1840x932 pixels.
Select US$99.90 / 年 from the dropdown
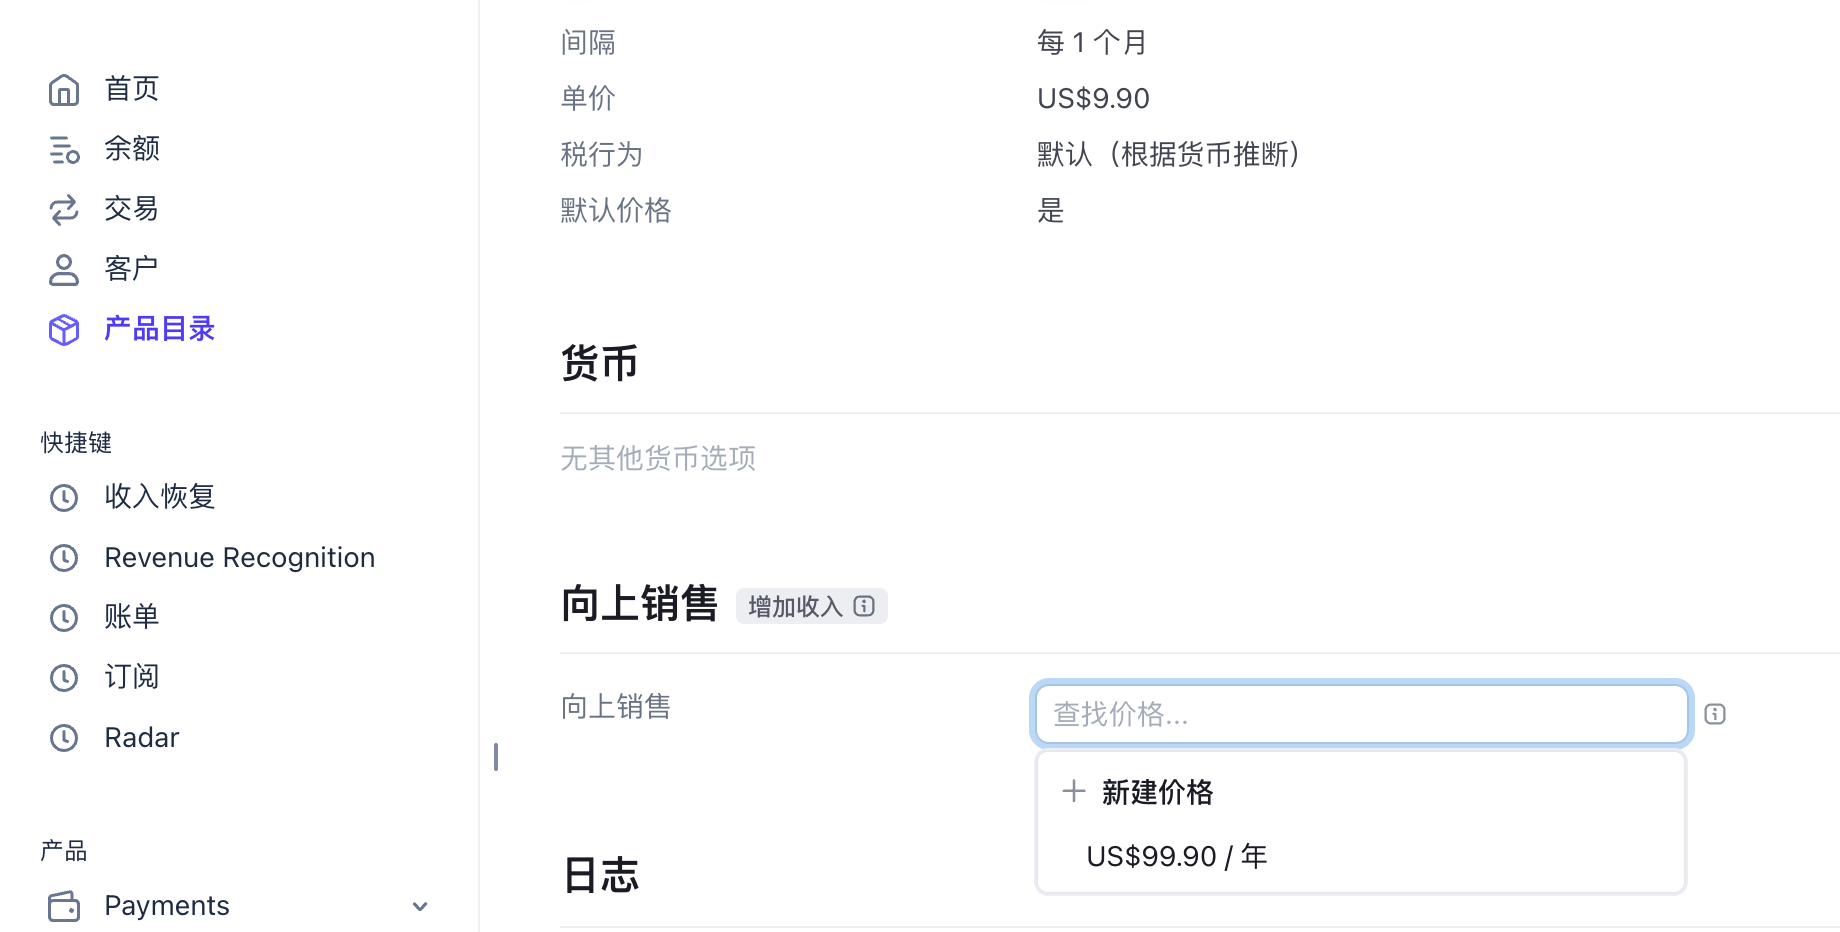[1176, 856]
